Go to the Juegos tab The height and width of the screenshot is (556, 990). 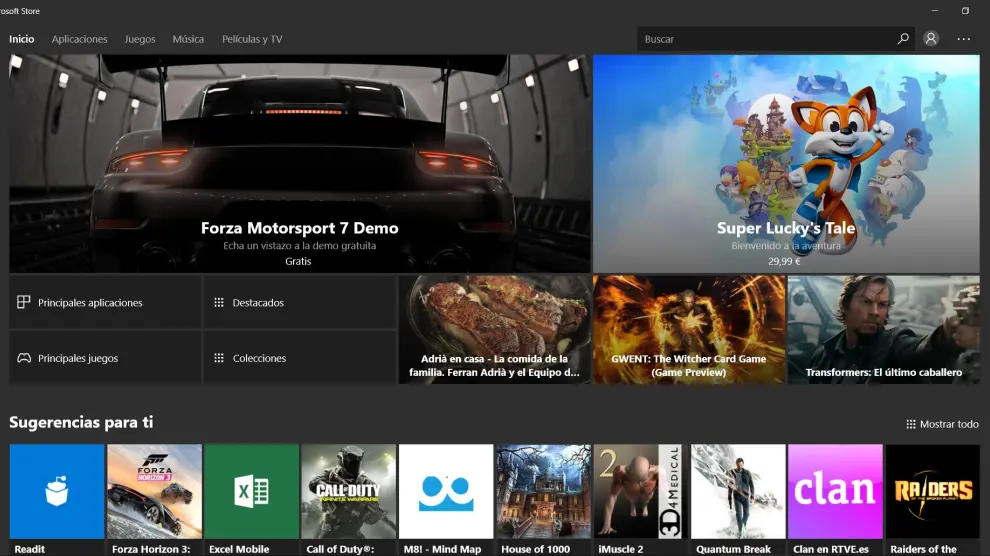pyautogui.click(x=140, y=39)
